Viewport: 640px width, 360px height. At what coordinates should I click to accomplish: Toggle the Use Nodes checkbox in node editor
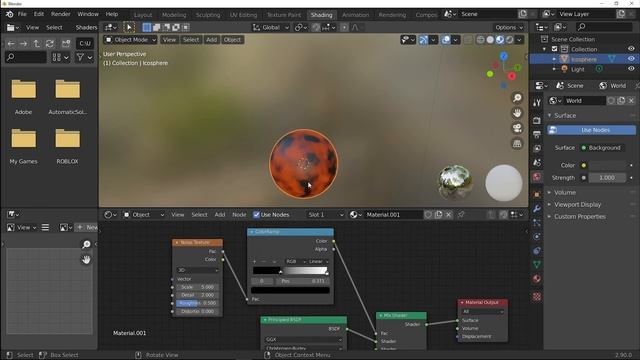[x=256, y=215]
